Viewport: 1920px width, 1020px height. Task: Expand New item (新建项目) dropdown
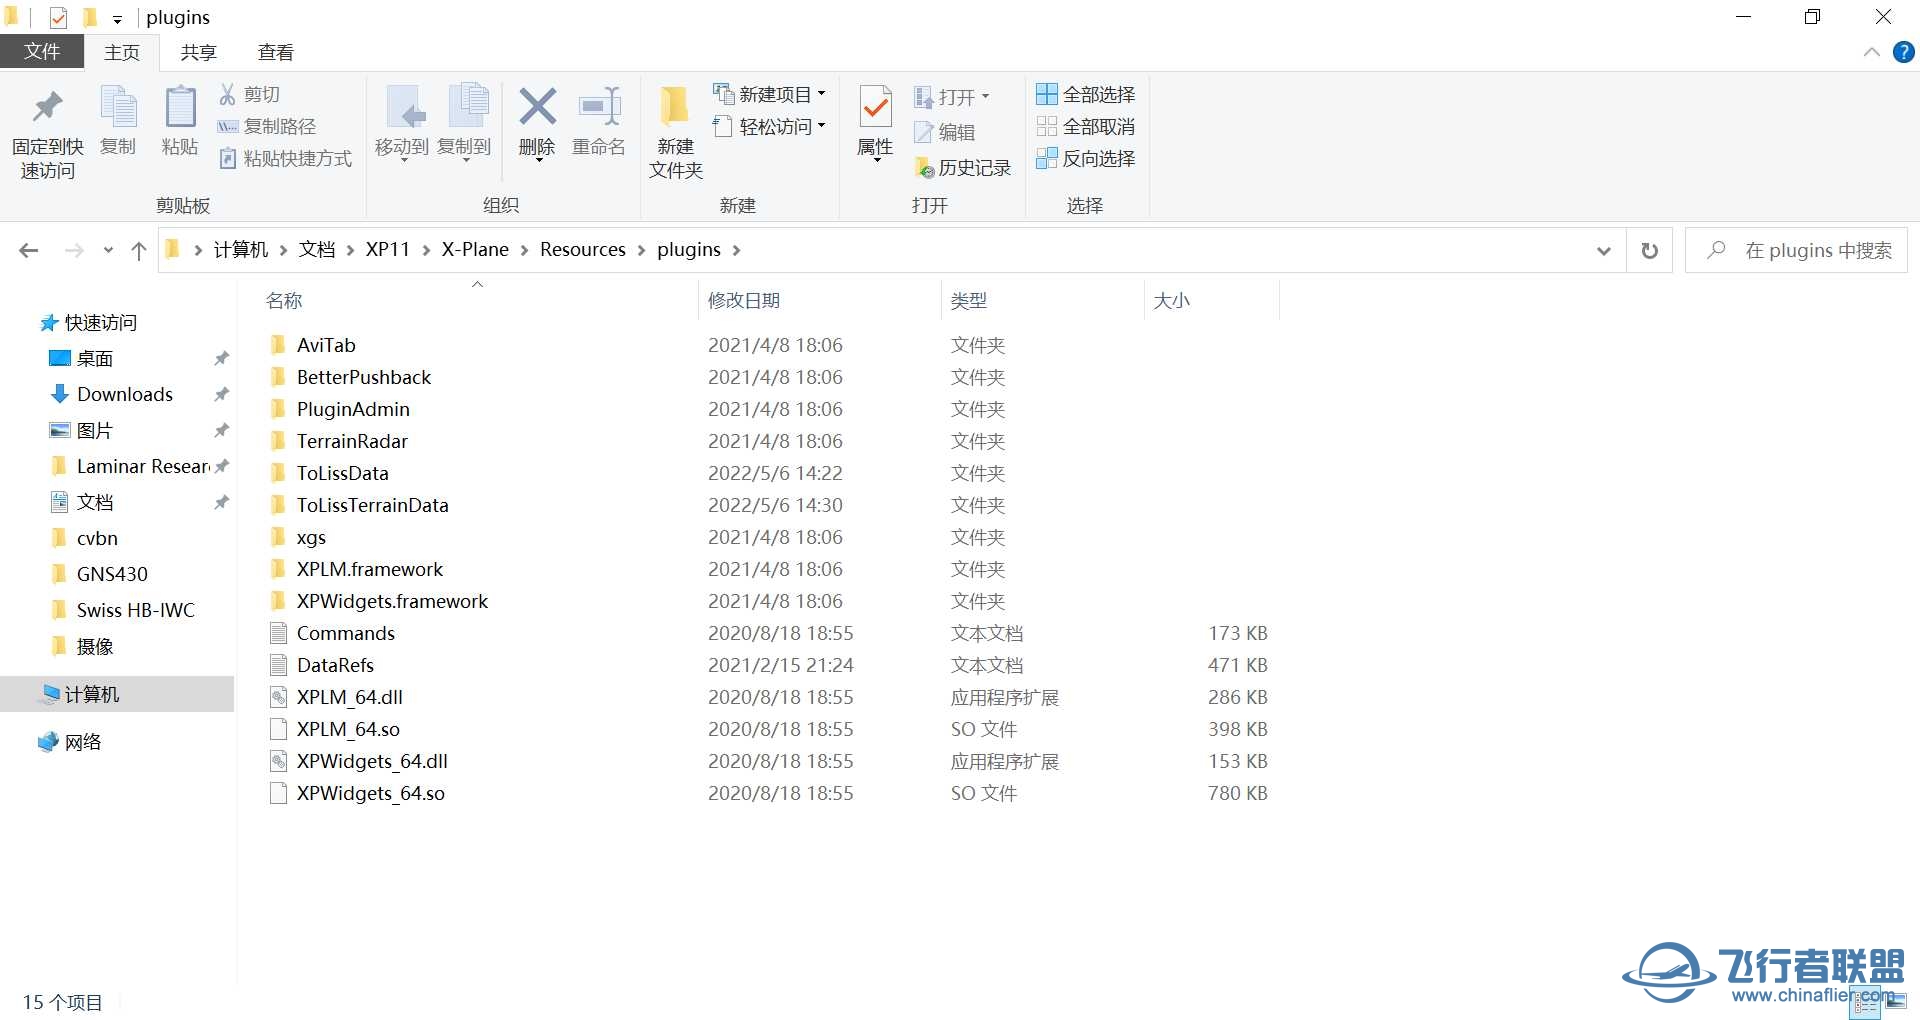pyautogui.click(x=822, y=94)
